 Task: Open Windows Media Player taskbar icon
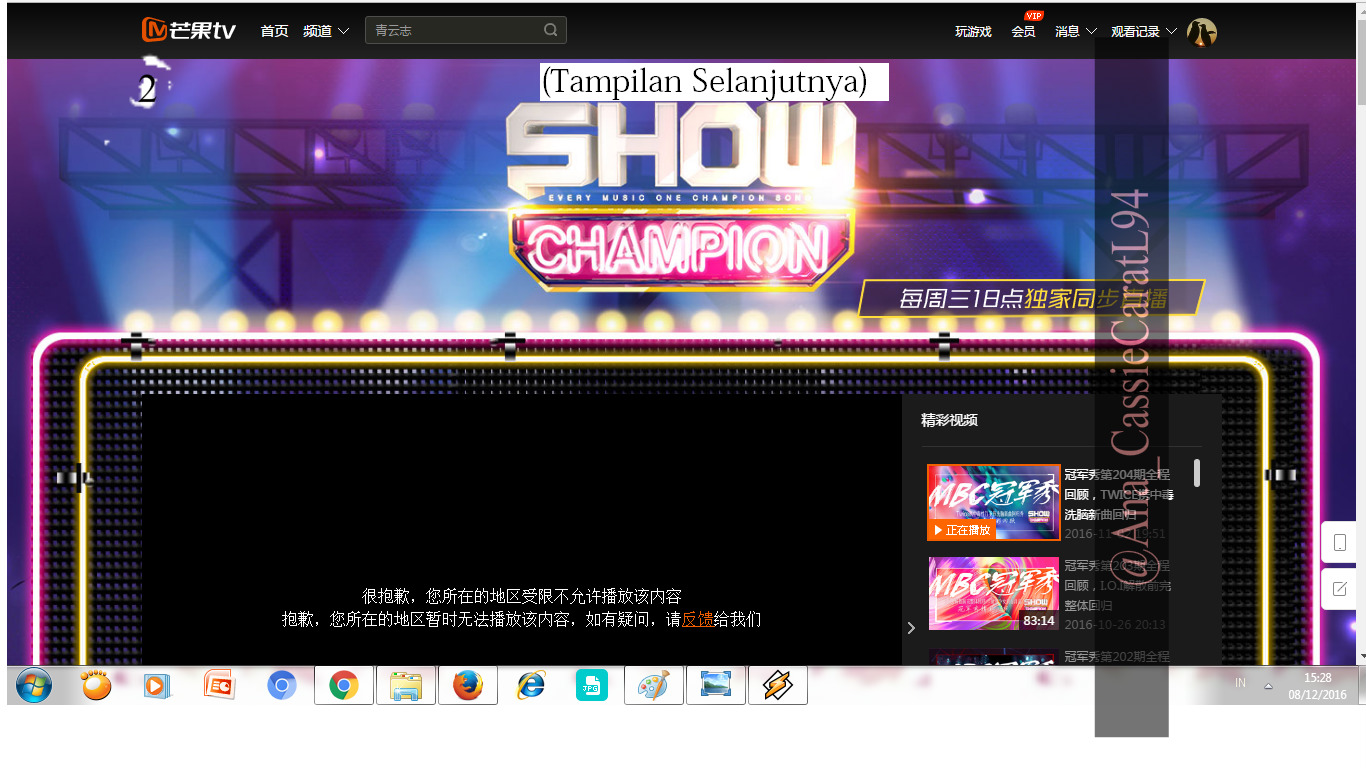tap(157, 685)
